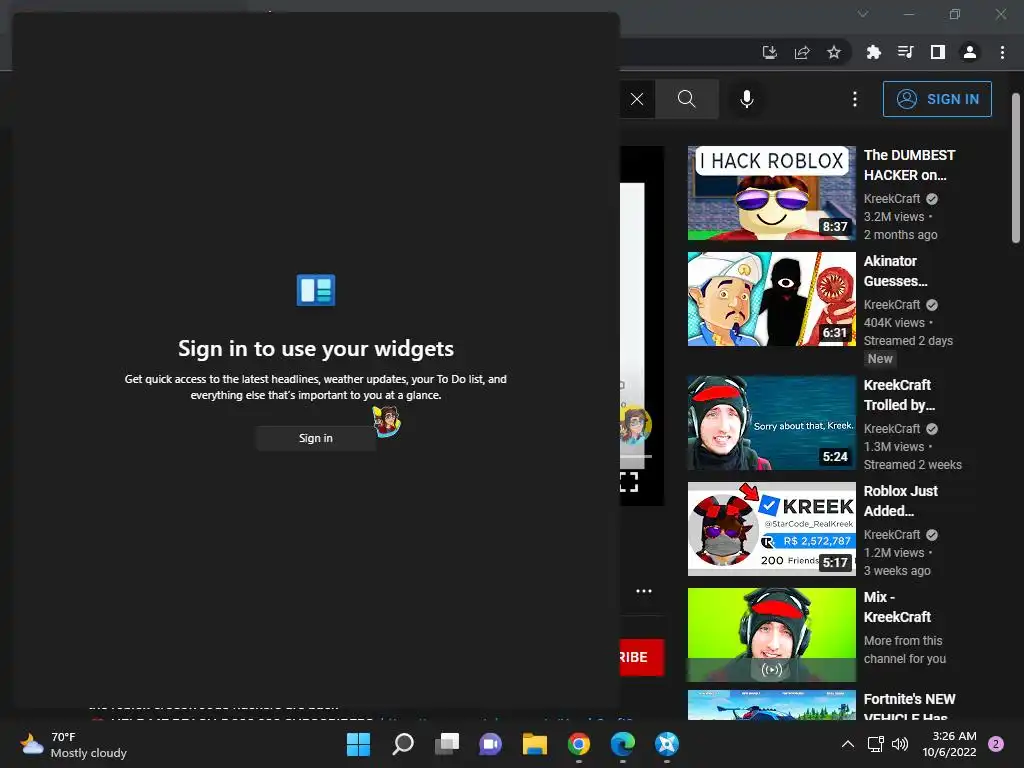Toggle Chrome side panel icon

coord(938,52)
